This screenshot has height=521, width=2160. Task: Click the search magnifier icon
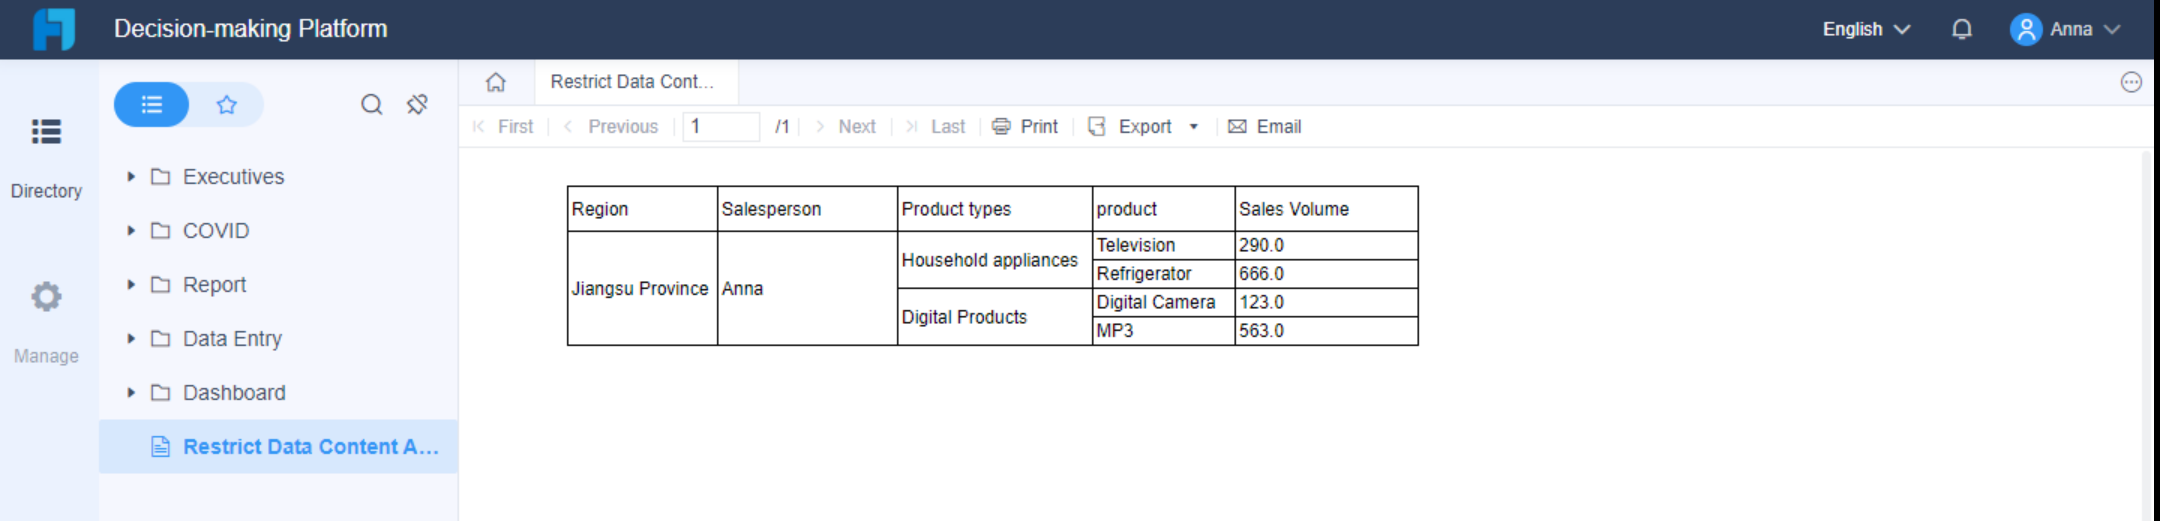(x=372, y=104)
